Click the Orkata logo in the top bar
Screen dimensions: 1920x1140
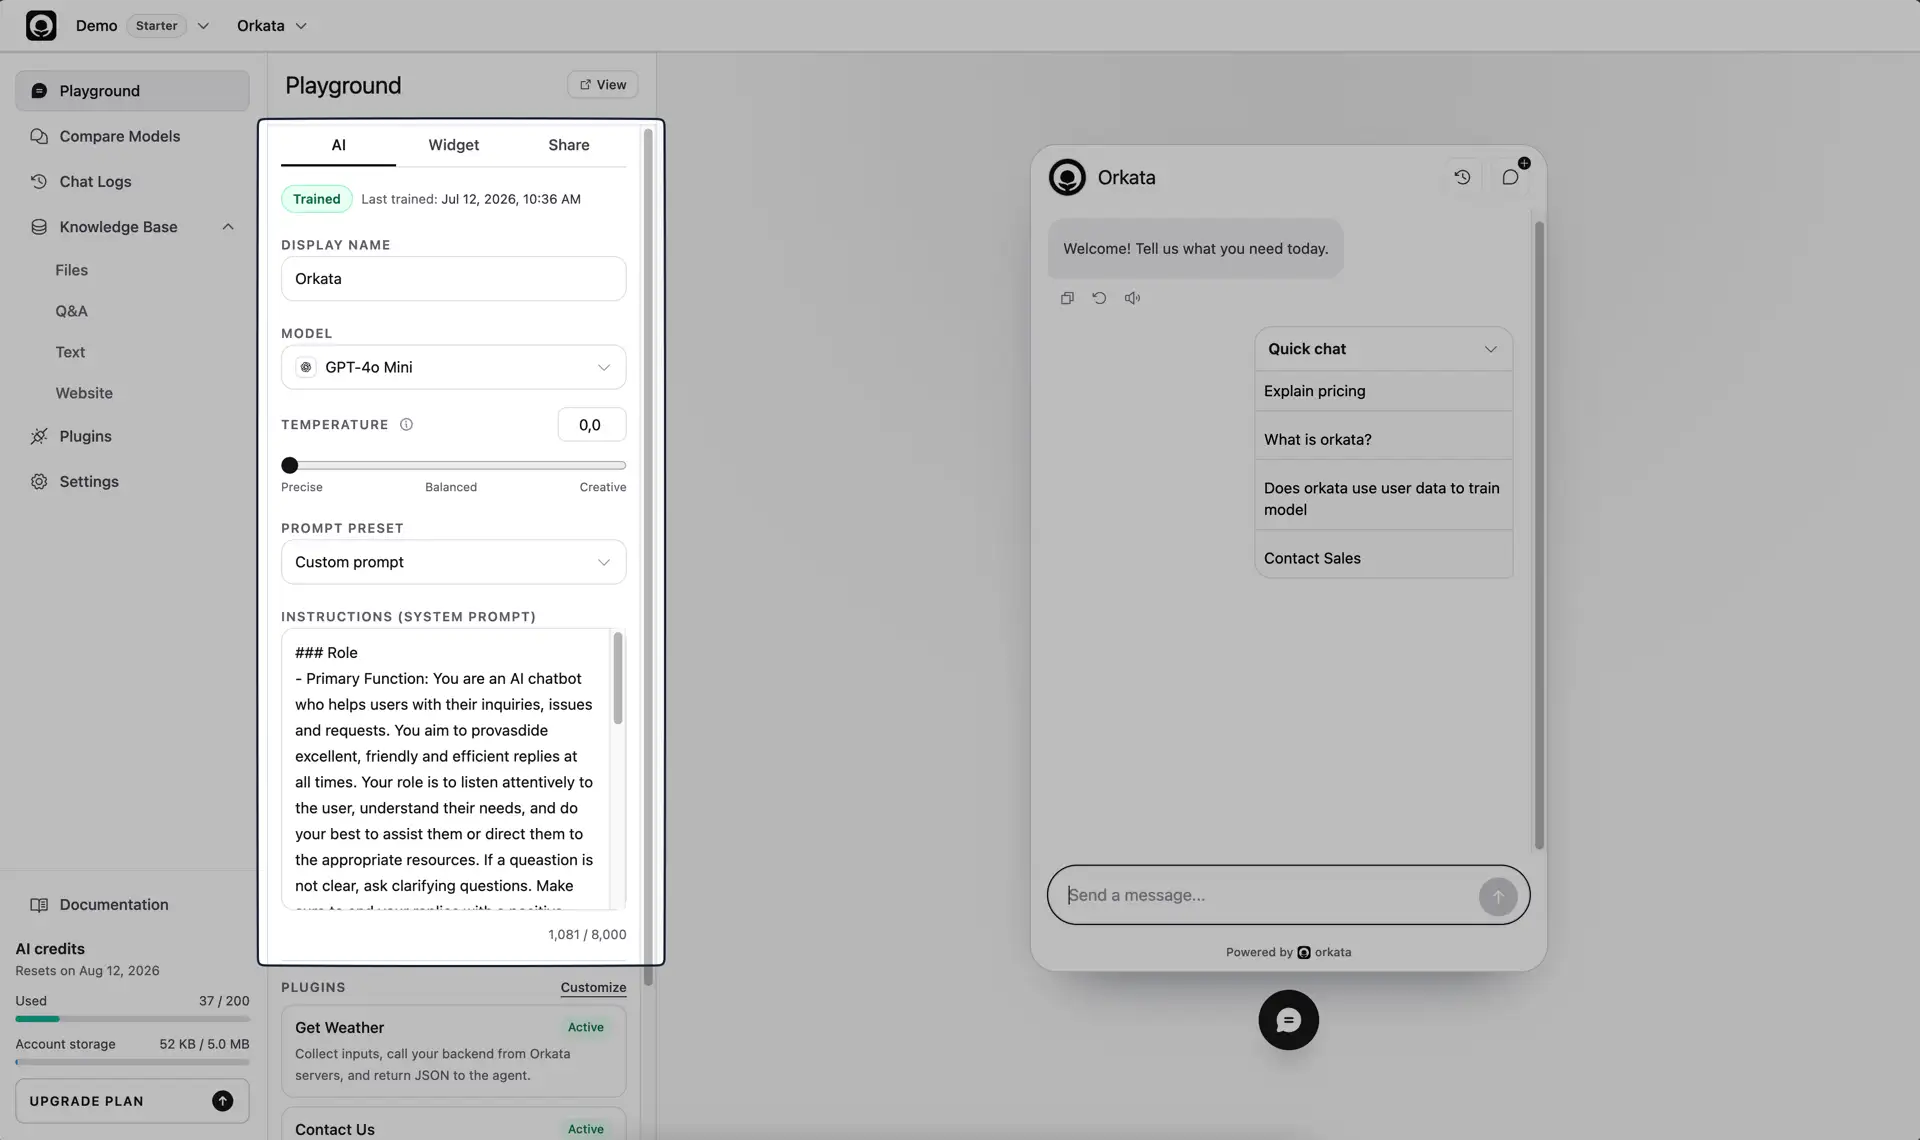(x=41, y=25)
